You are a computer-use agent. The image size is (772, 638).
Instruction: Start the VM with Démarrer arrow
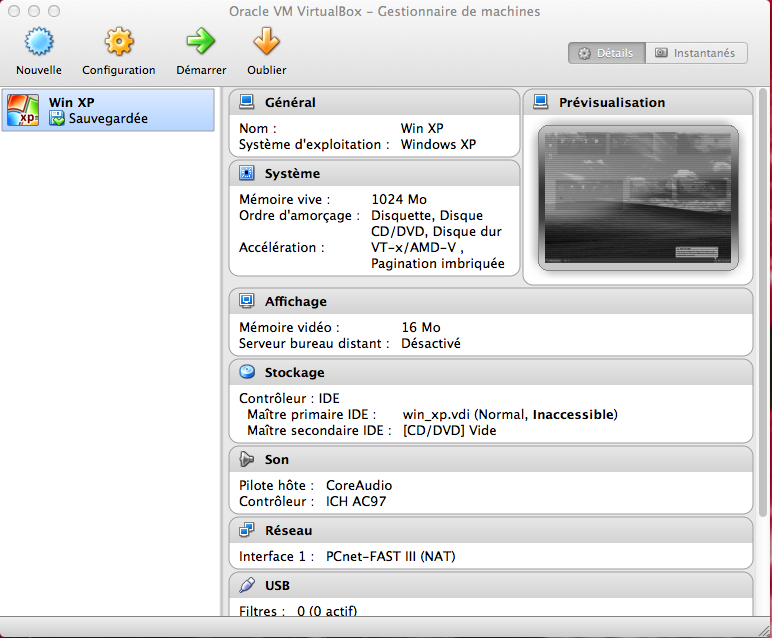click(x=201, y=41)
